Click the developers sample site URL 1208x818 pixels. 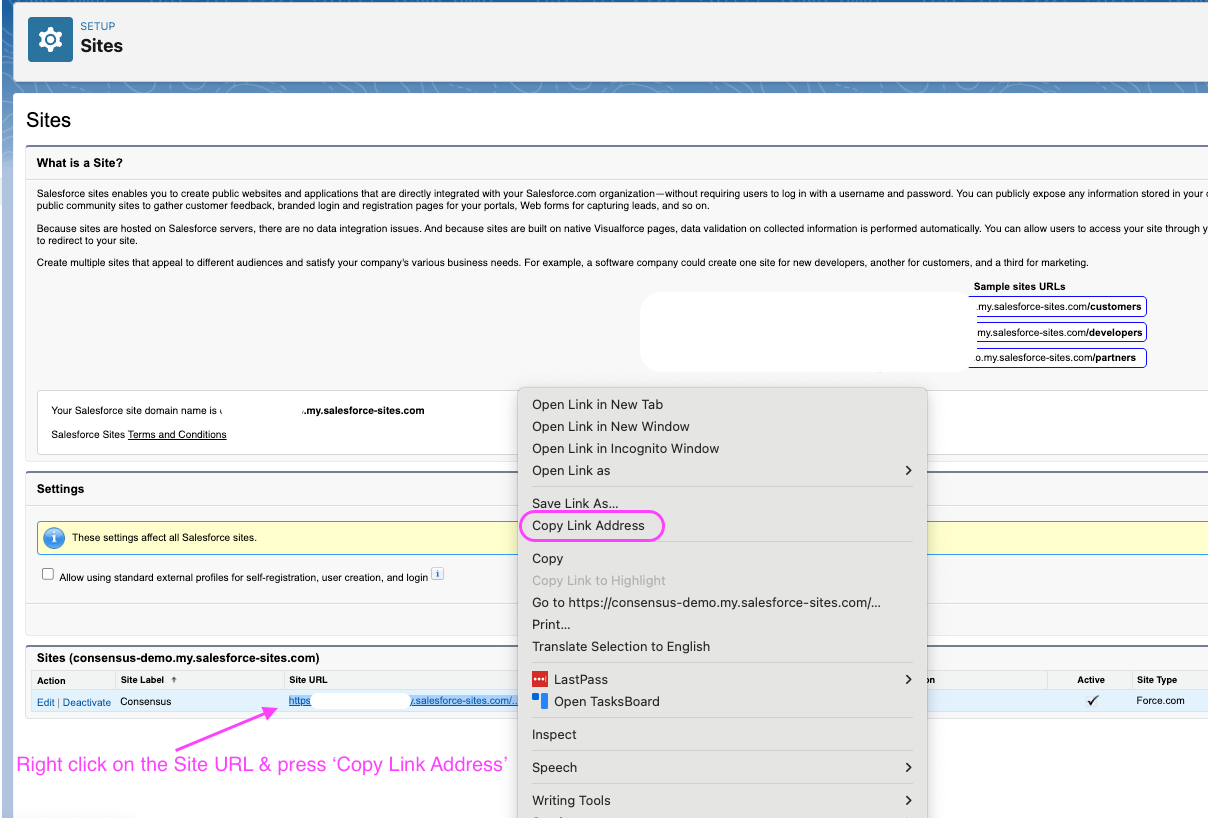(1060, 332)
